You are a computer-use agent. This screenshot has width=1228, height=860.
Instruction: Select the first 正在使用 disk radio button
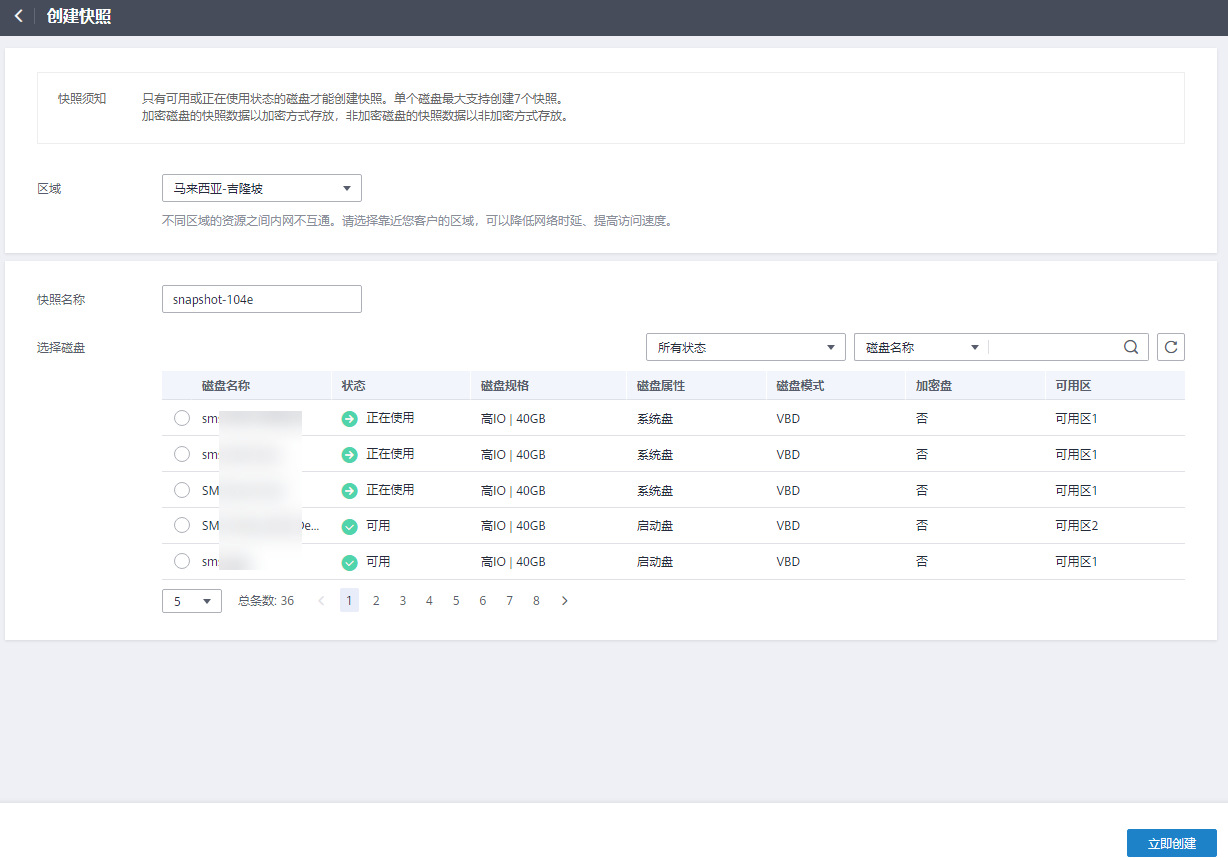[182, 418]
